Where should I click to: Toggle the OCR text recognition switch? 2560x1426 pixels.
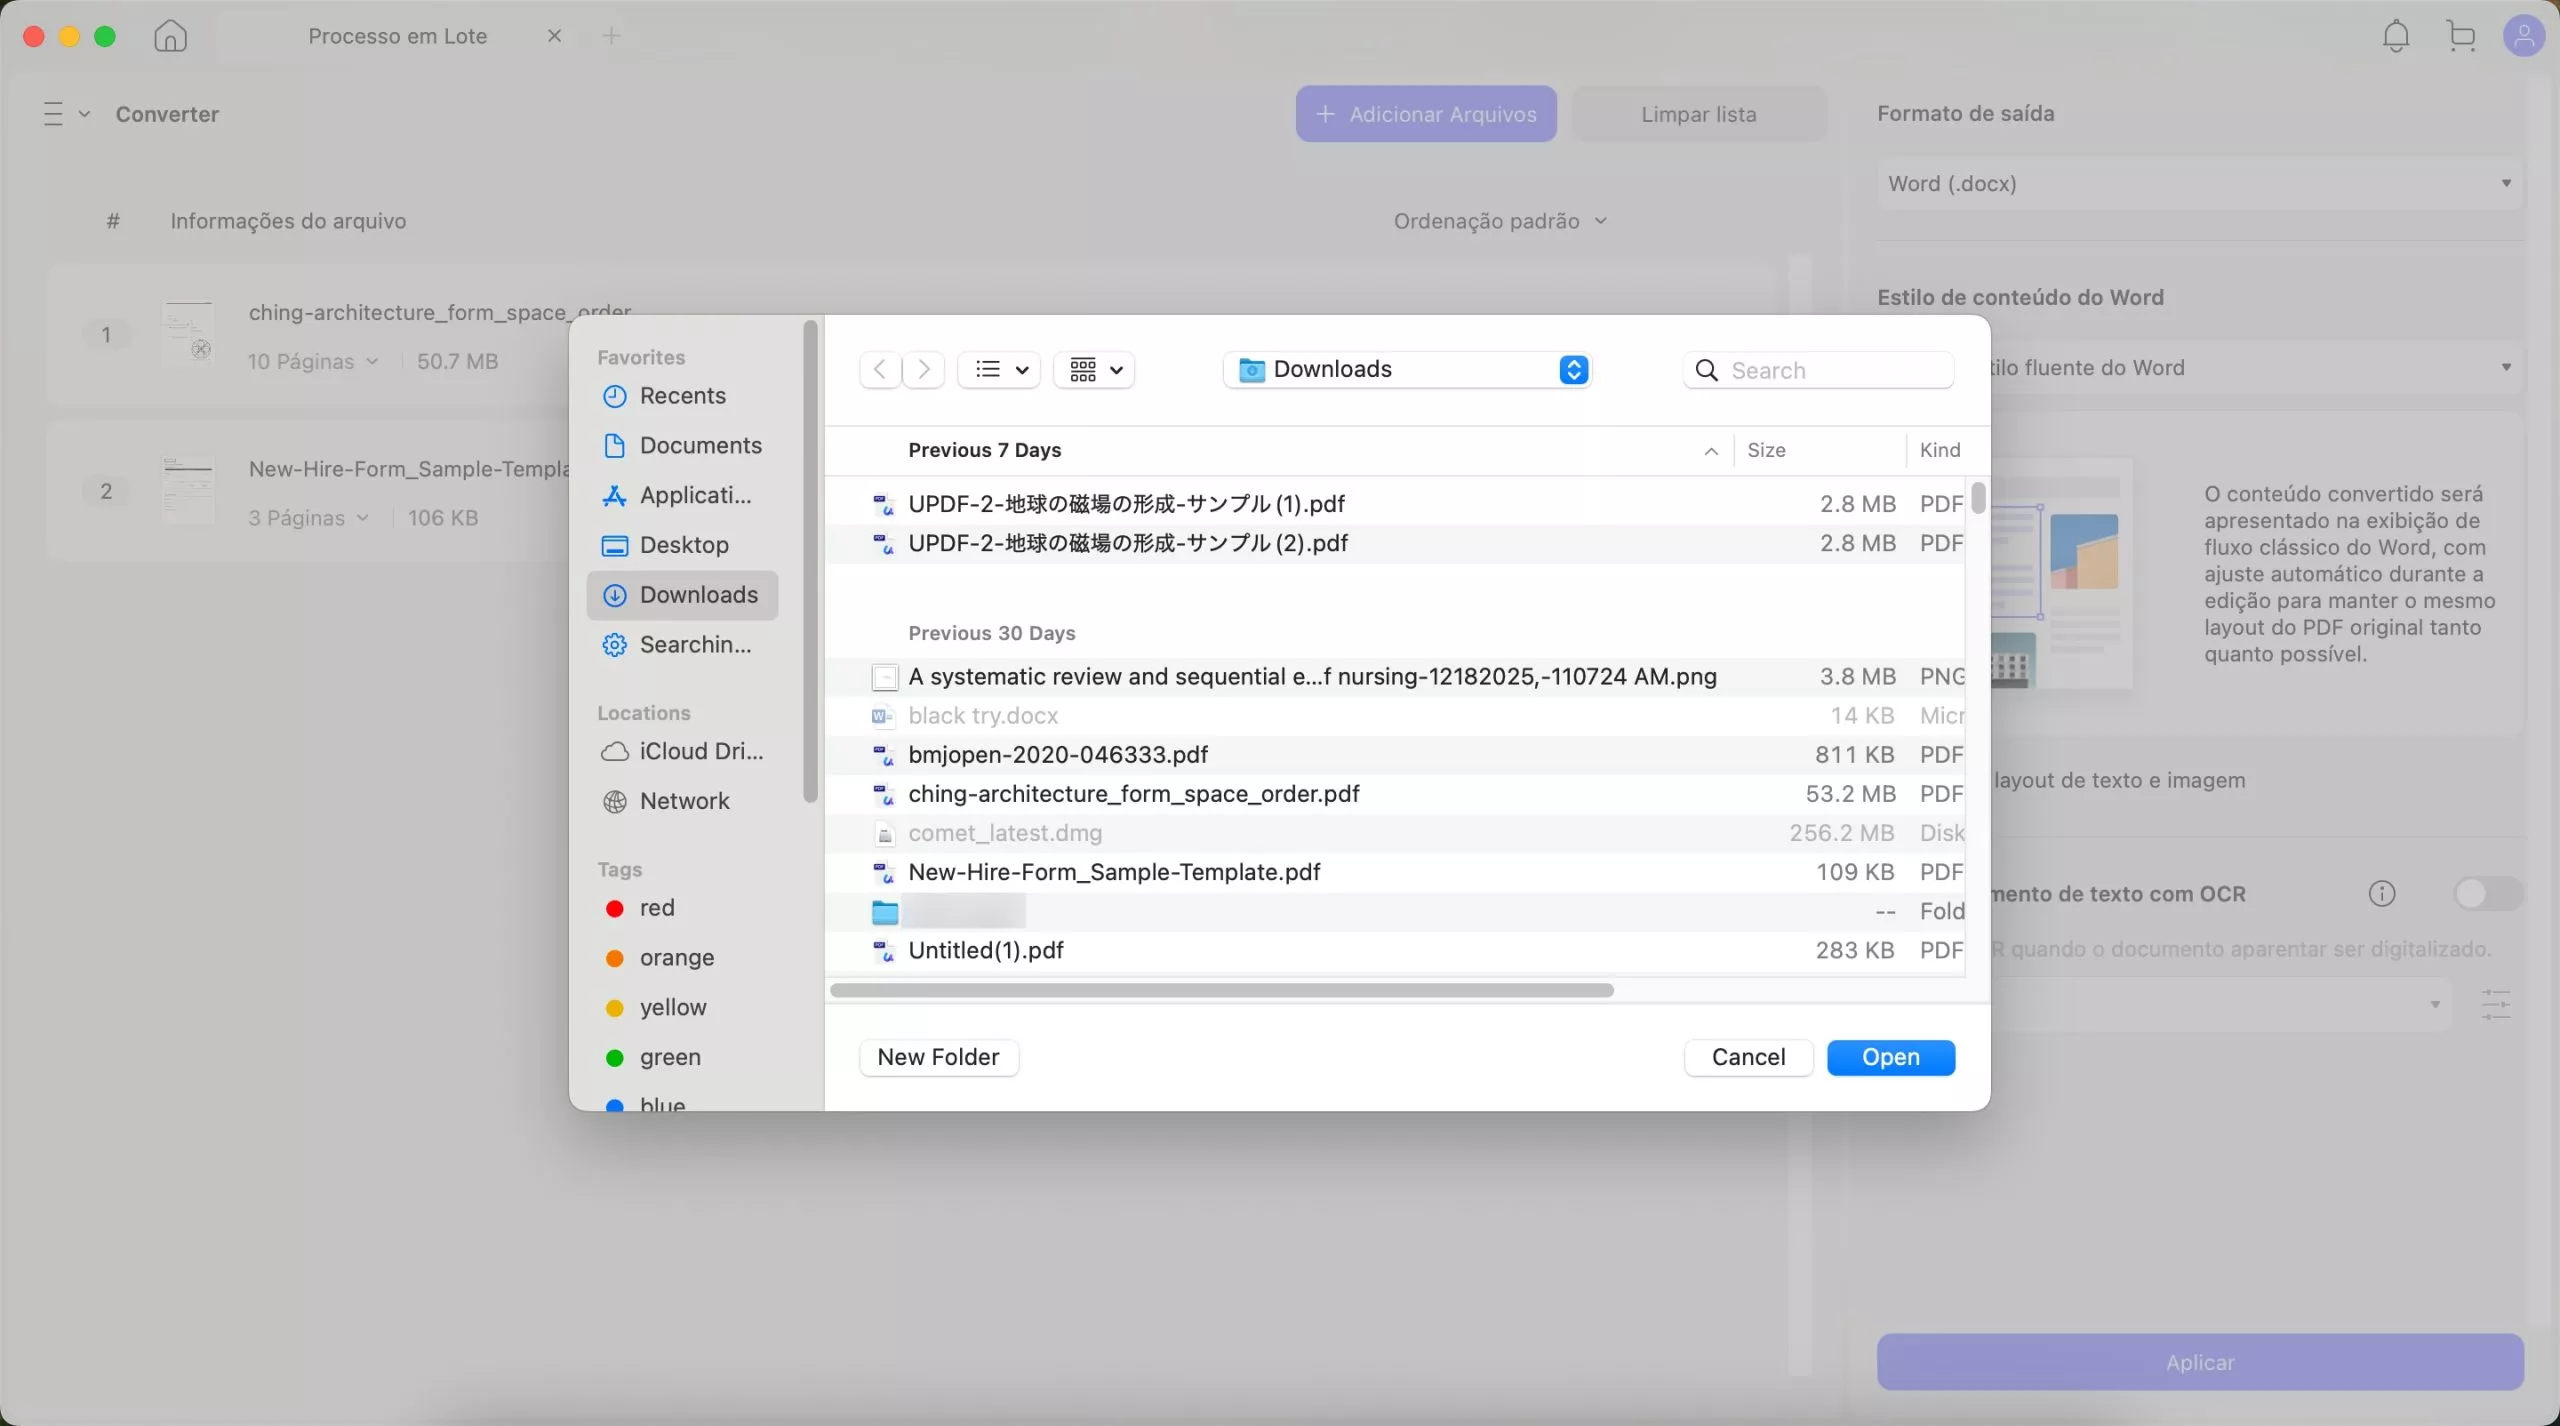(2487, 893)
